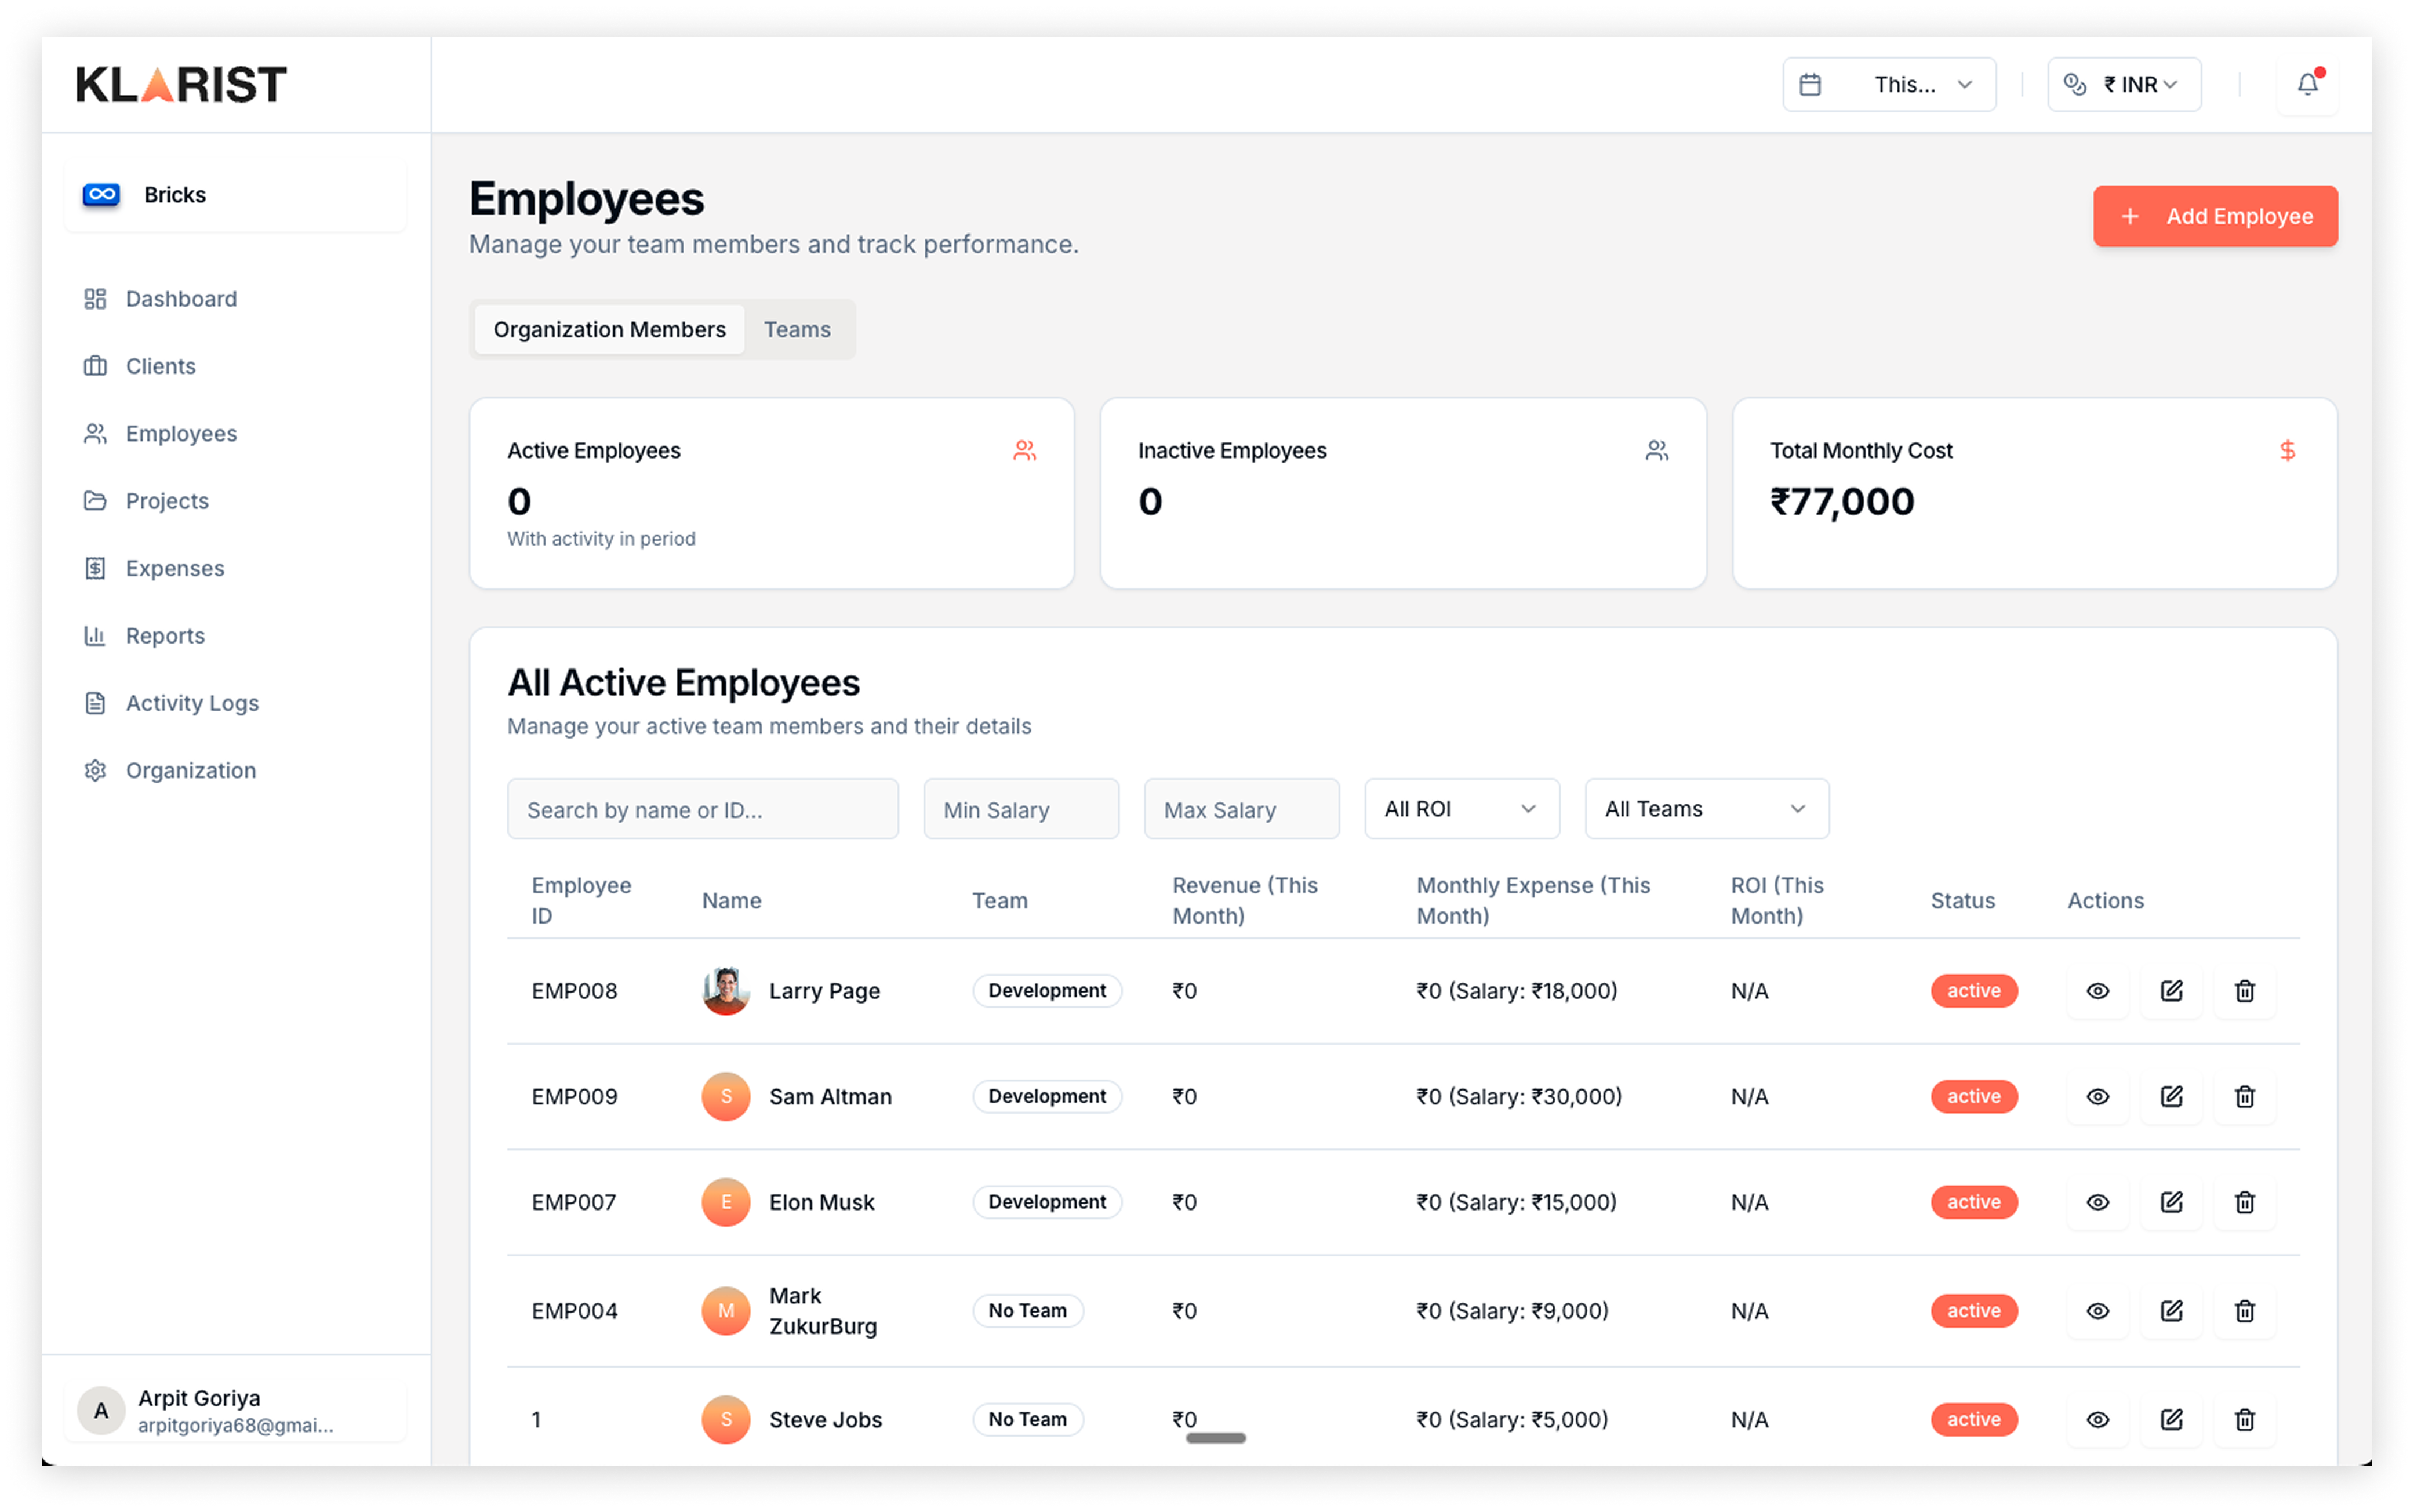Click the Inactive Employees people icon
Image resolution: width=2414 pixels, height=1512 pixels.
click(1656, 451)
